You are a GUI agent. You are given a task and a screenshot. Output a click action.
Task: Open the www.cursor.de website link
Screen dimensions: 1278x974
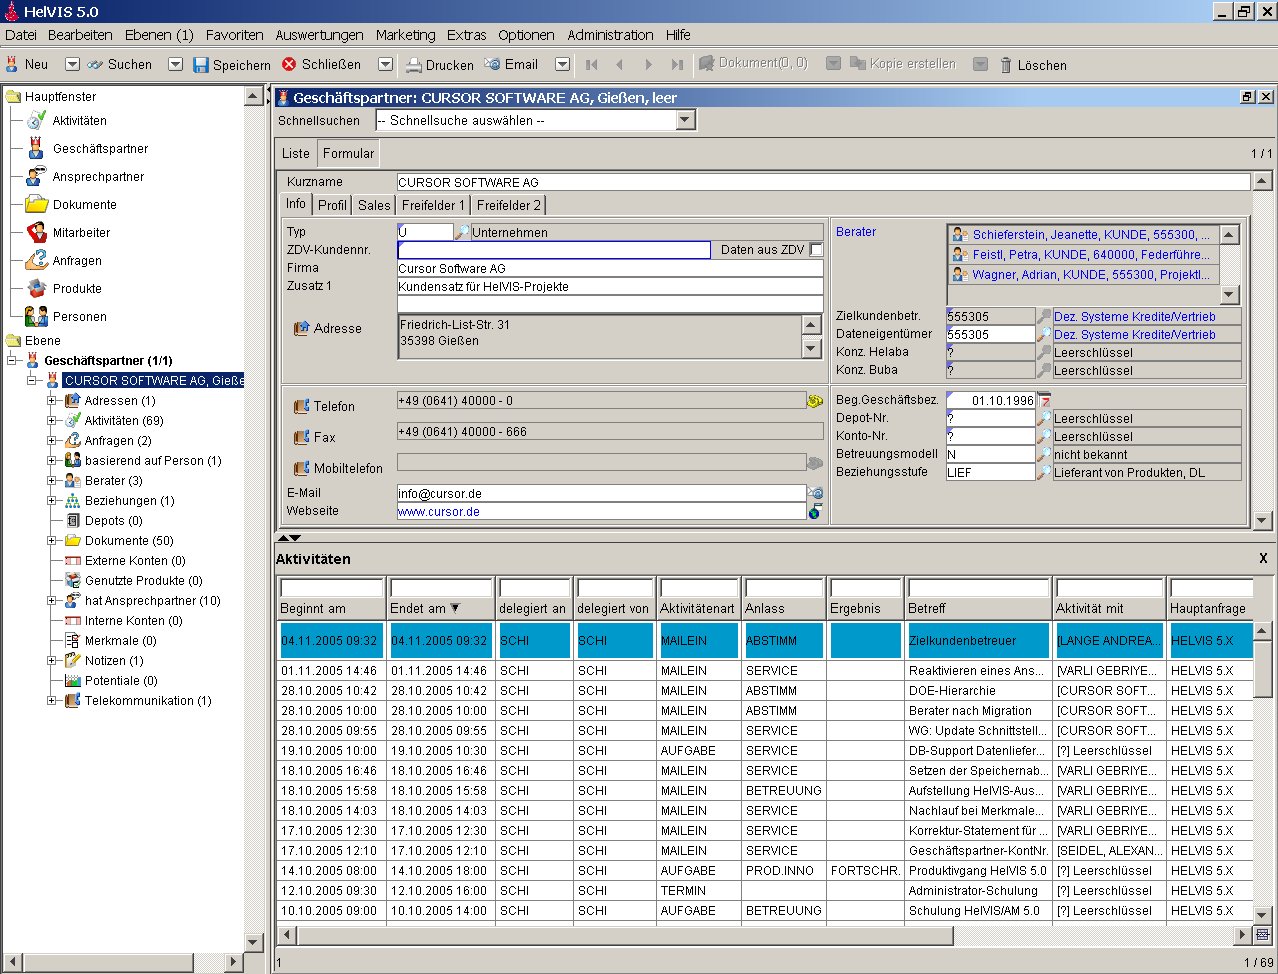tap(439, 512)
